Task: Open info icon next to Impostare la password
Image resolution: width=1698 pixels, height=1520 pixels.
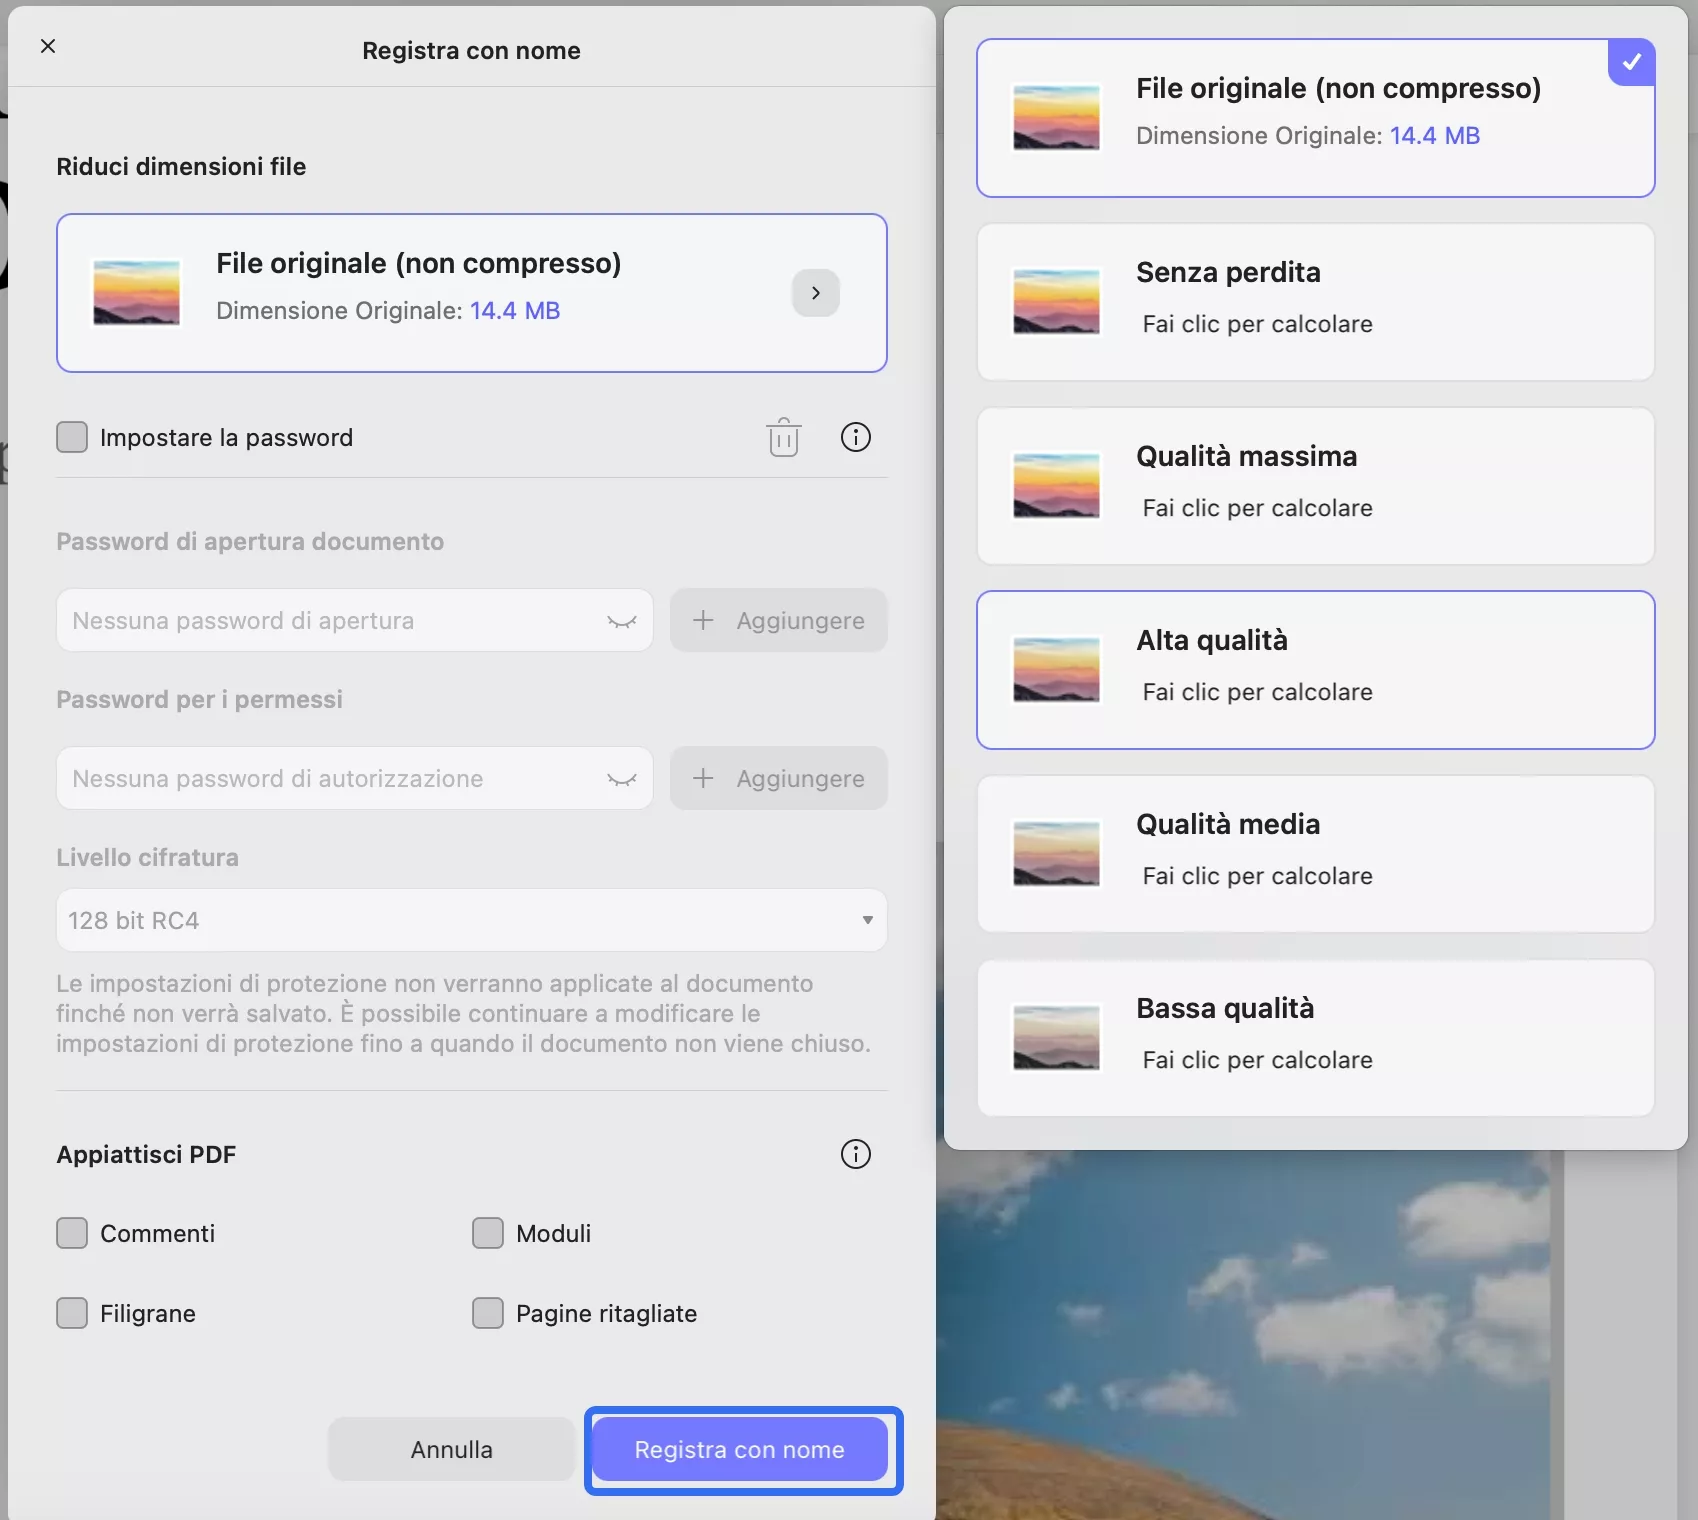Action: (856, 437)
